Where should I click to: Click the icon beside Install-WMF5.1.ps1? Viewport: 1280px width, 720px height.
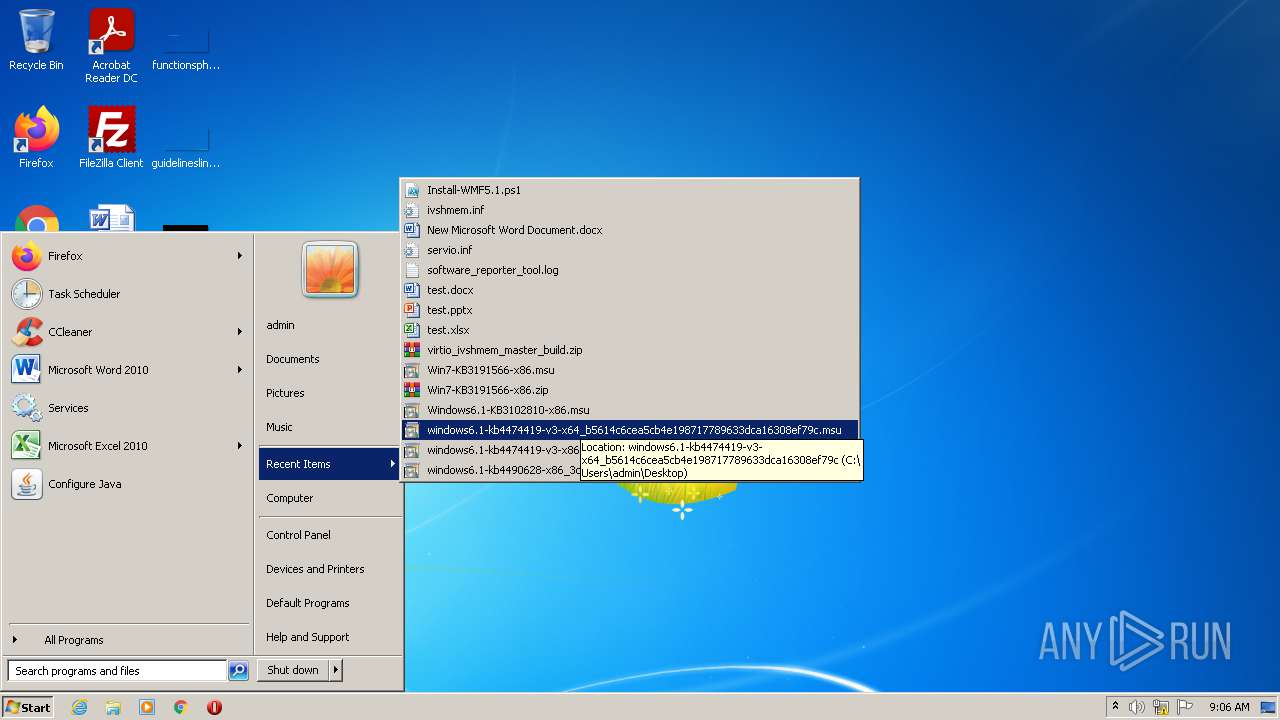[412, 190]
